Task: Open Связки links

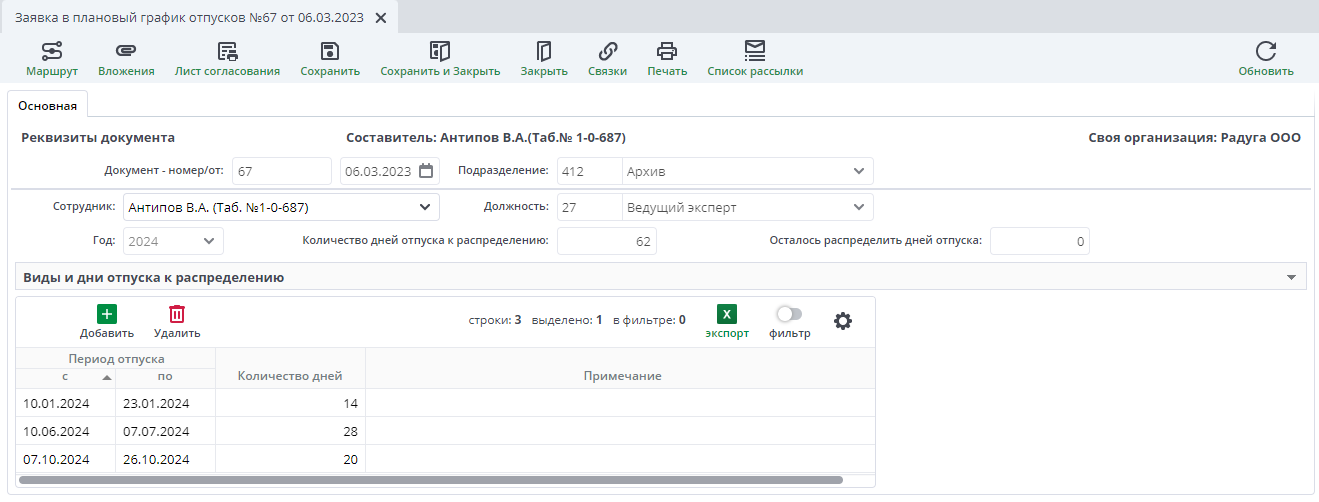Action: [x=607, y=59]
